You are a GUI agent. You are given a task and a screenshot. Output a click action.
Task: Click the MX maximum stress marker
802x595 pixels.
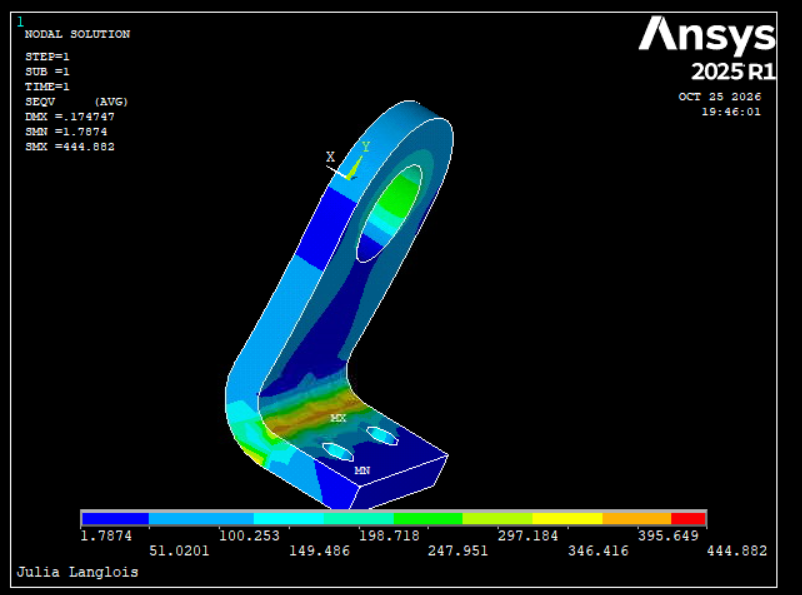point(338,418)
